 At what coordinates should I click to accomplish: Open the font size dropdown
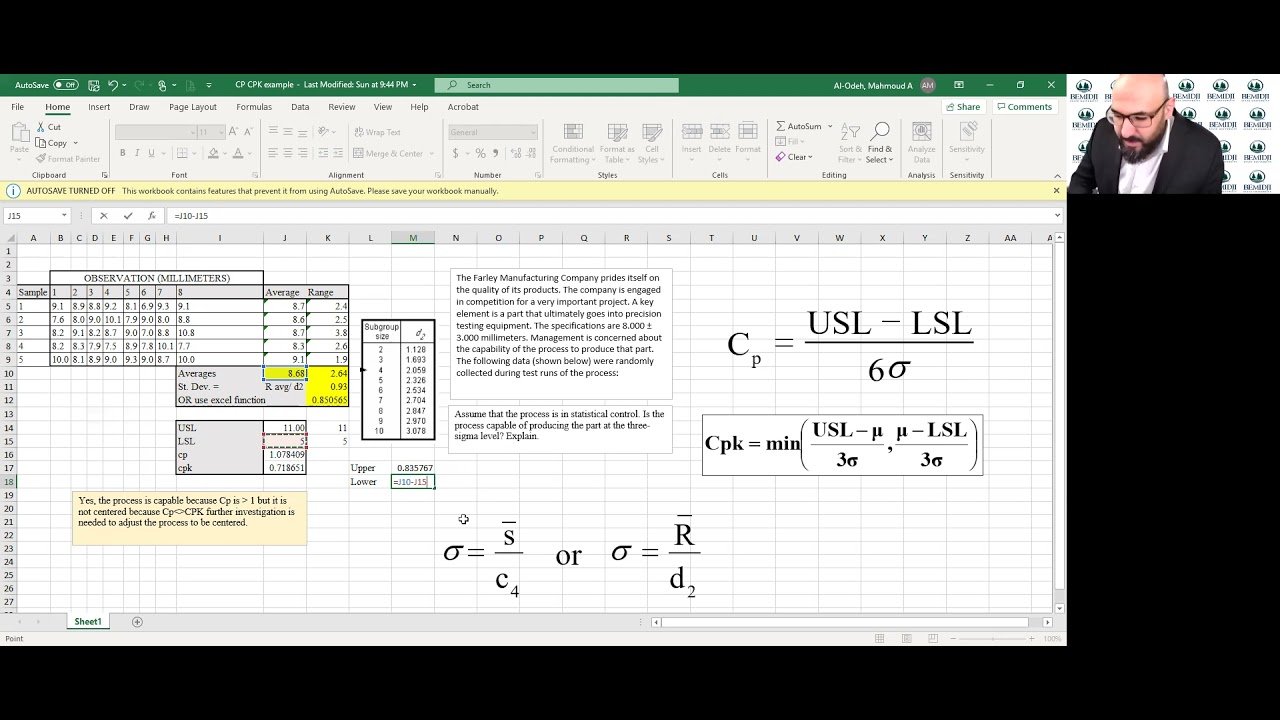point(220,132)
